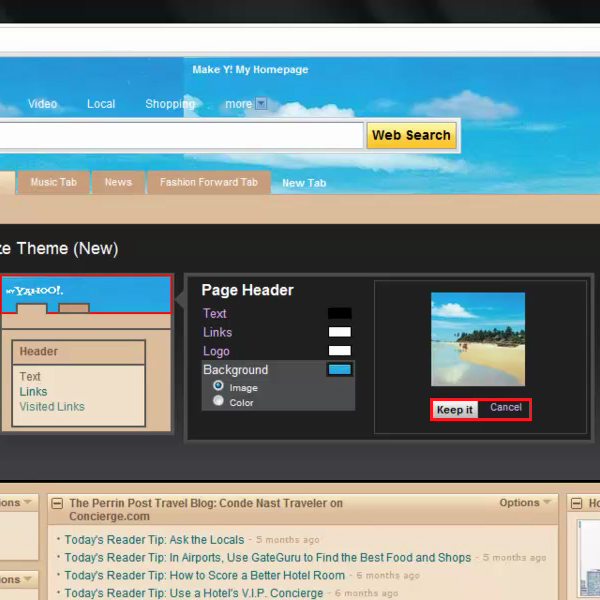Click the New Tab link
The height and width of the screenshot is (600, 600).
pos(304,183)
